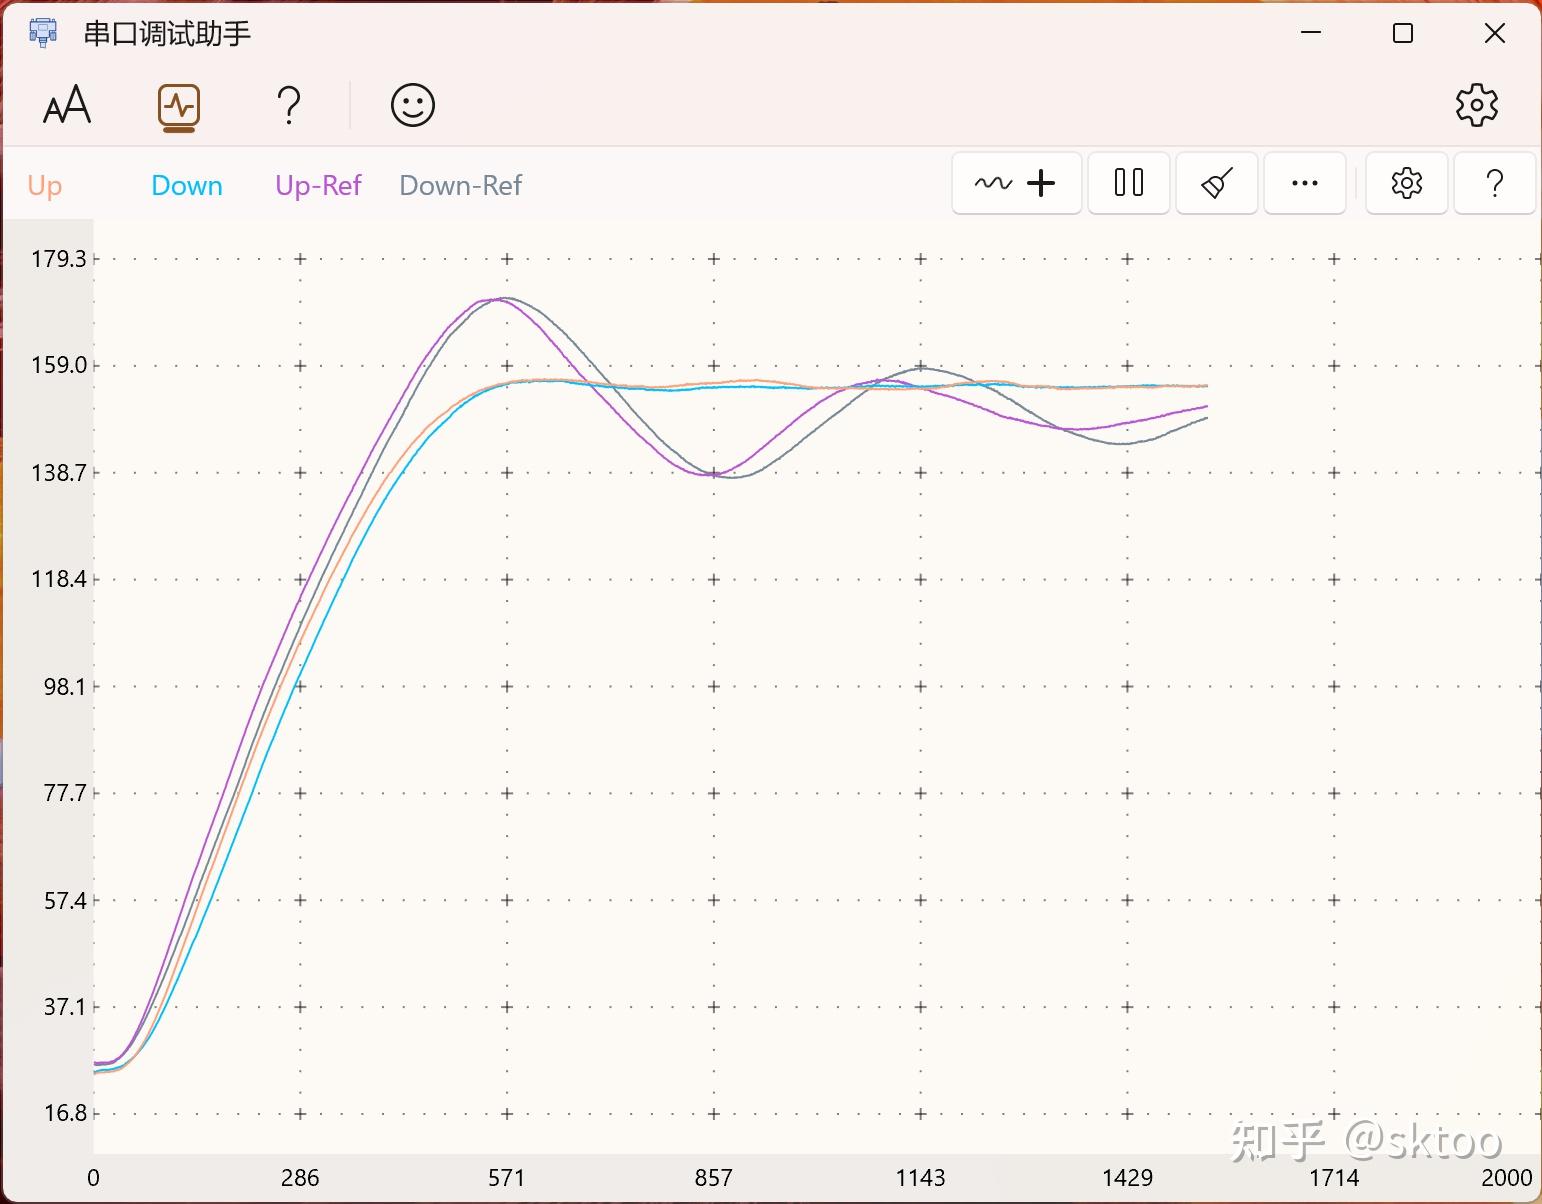Image resolution: width=1542 pixels, height=1204 pixels.
Task: Click the 179.3 y-axis label
Action: (59, 259)
